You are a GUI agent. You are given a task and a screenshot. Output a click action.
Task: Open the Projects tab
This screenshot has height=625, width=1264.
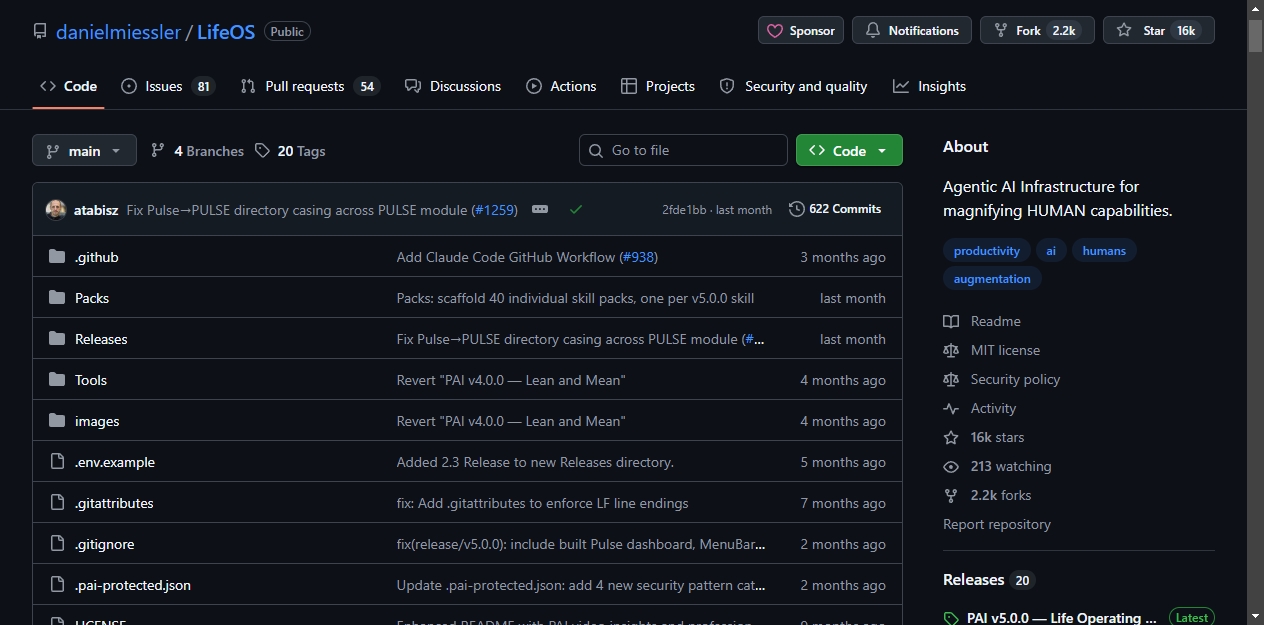pyautogui.click(x=657, y=86)
